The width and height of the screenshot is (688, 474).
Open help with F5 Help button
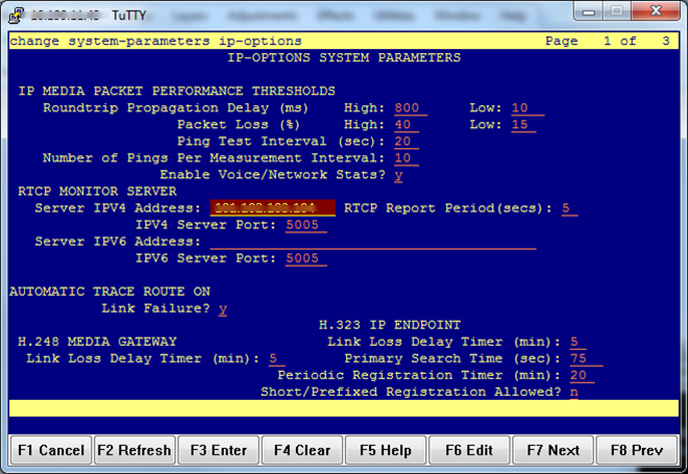pyautogui.click(x=386, y=450)
